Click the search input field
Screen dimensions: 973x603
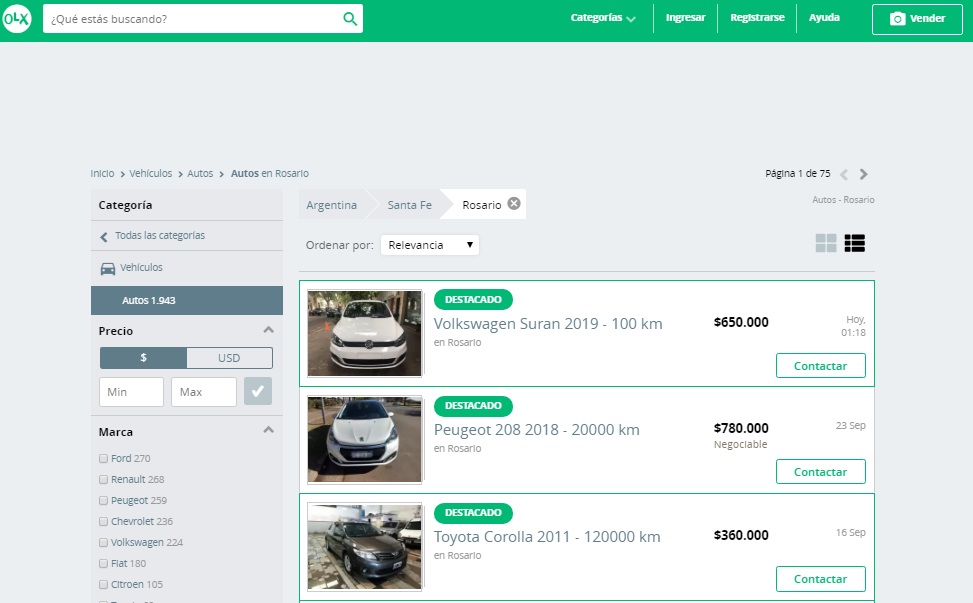point(192,19)
